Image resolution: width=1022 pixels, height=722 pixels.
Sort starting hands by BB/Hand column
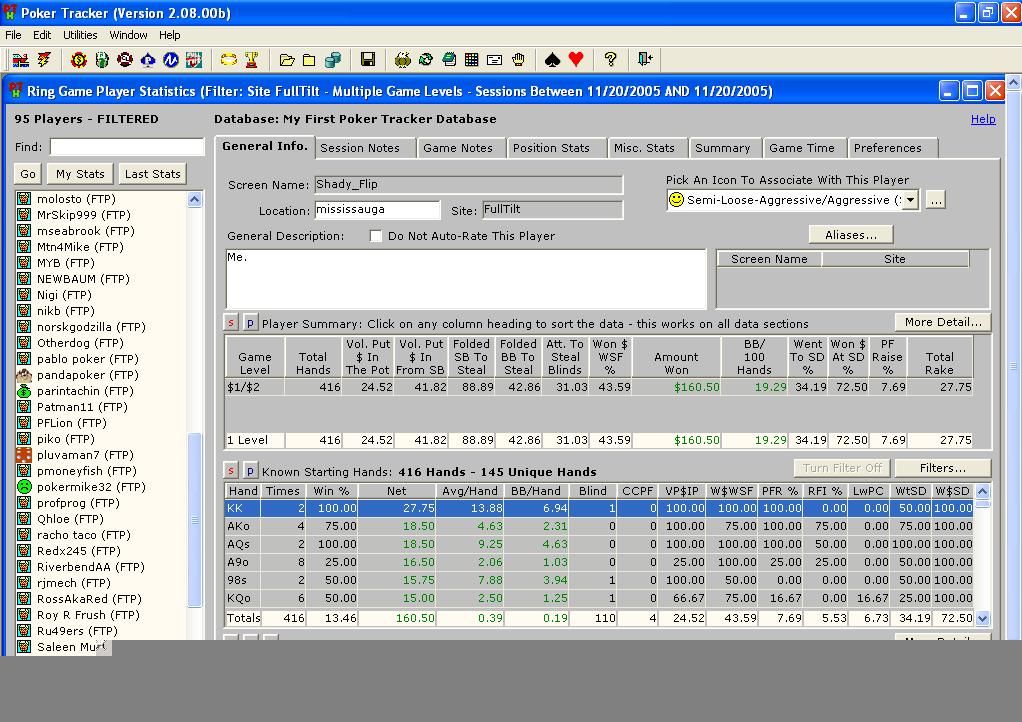tap(536, 491)
